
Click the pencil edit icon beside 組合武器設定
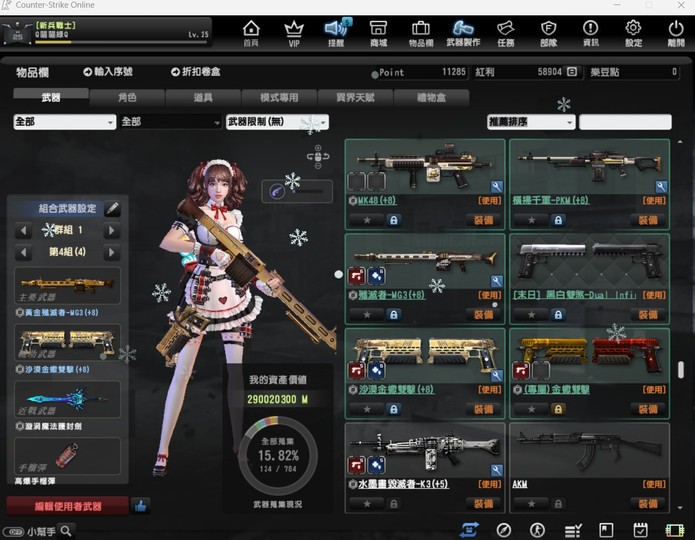112,209
